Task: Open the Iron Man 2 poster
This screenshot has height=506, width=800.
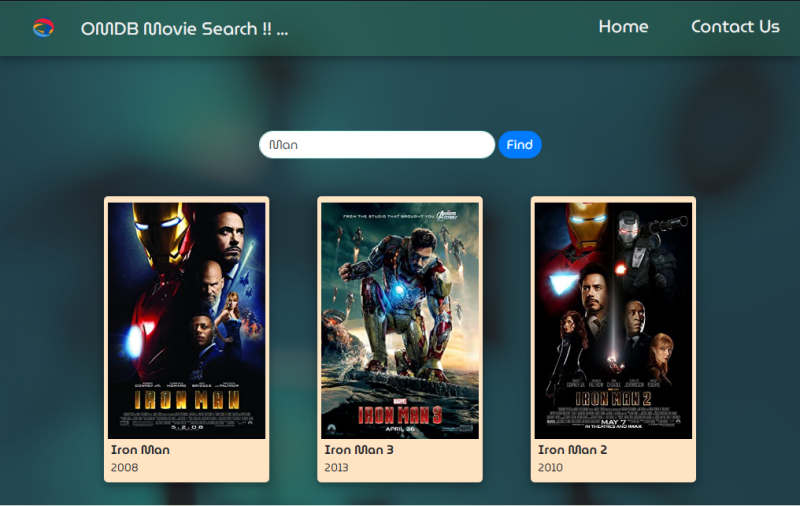Action: (613, 321)
